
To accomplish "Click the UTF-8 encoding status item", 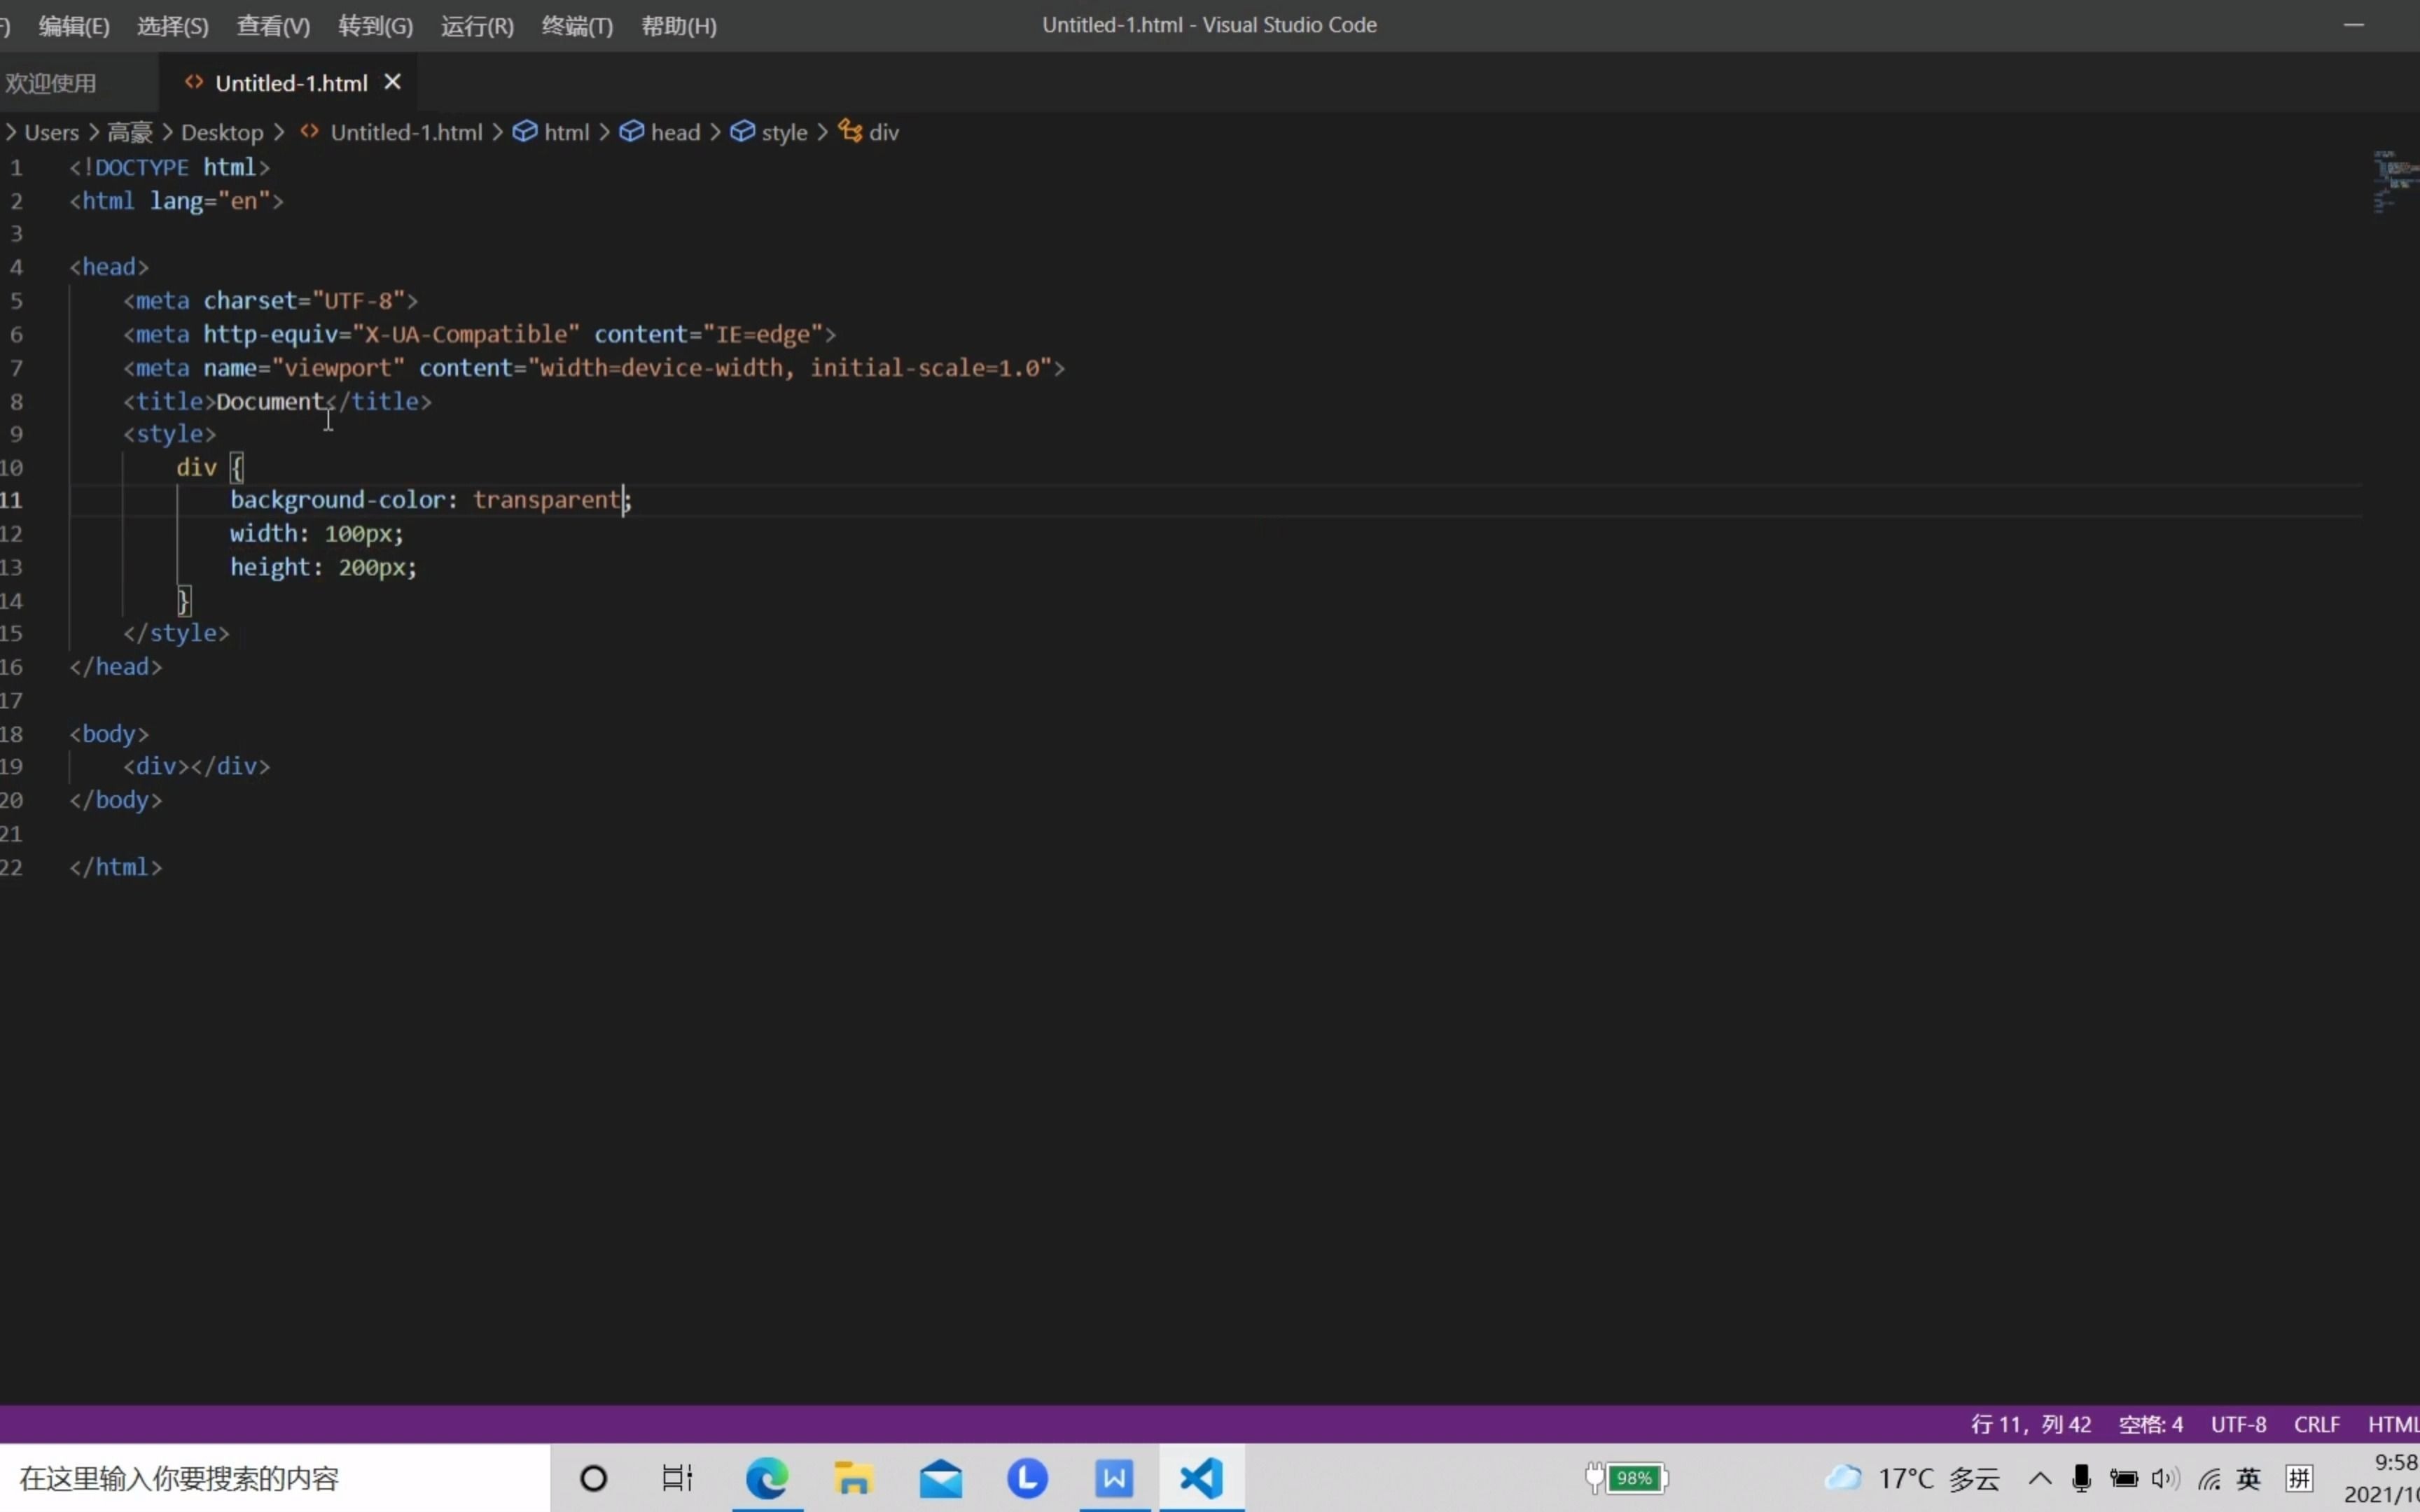I will [2238, 1424].
